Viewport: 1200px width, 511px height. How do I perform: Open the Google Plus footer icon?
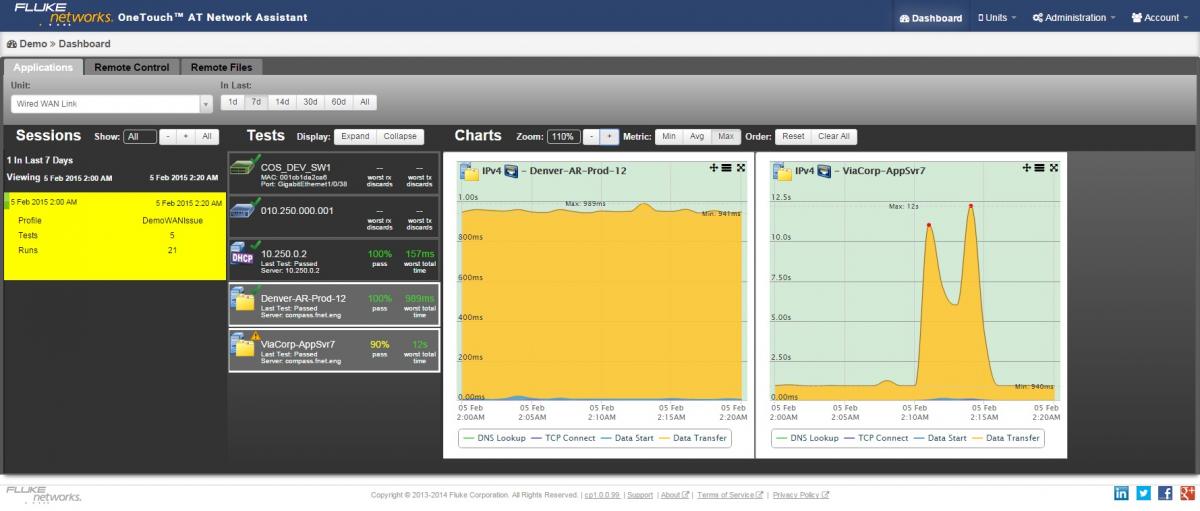tap(1187, 493)
